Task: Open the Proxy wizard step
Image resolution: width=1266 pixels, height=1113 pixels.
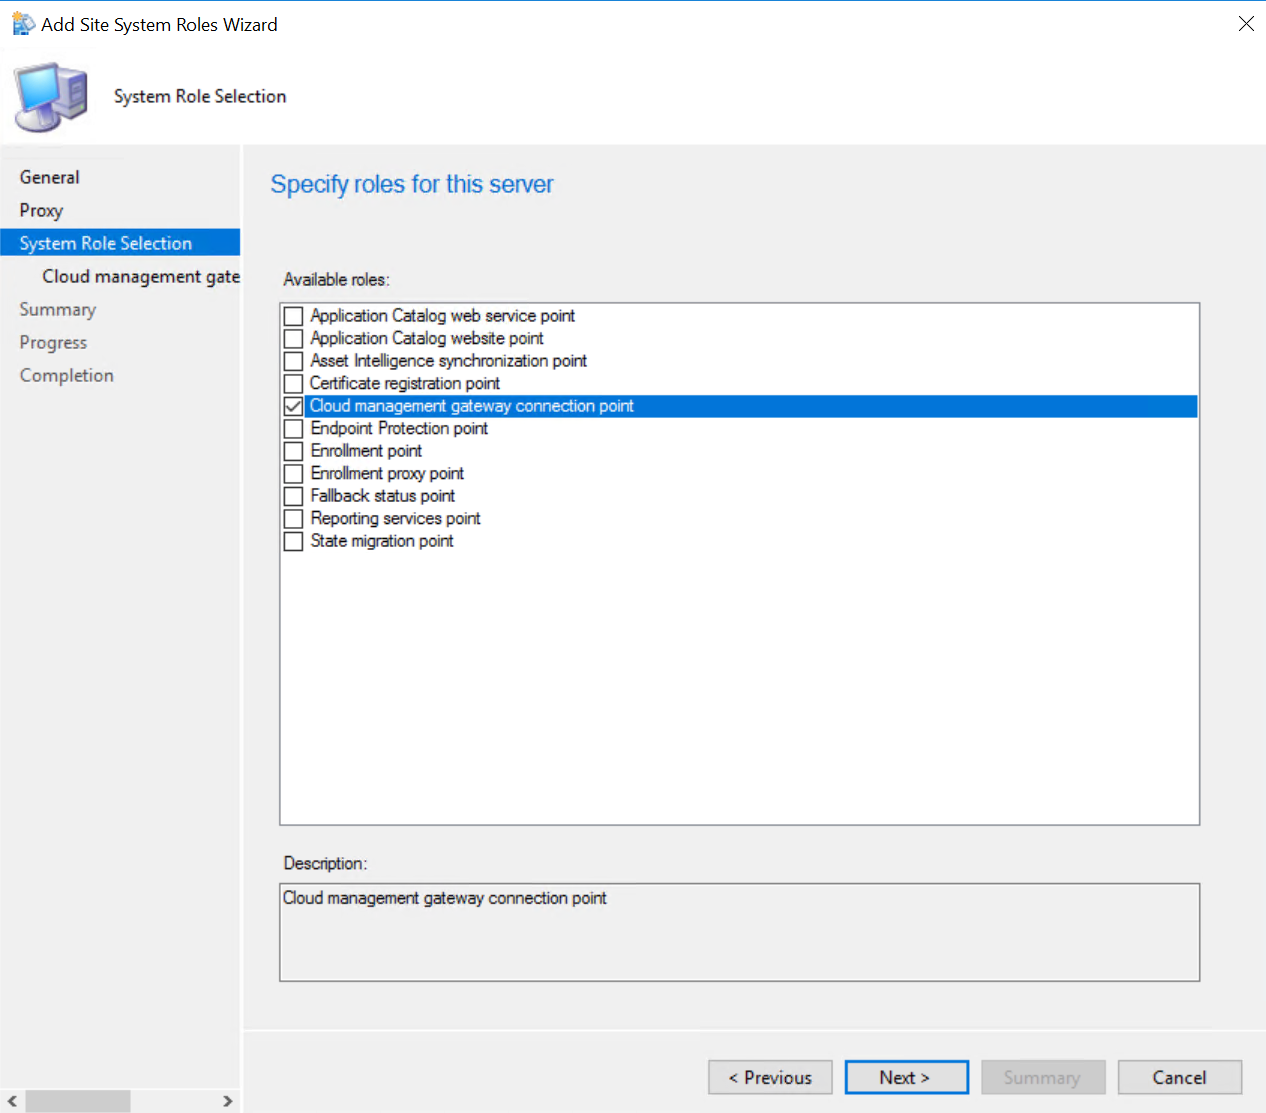Action: 41,210
